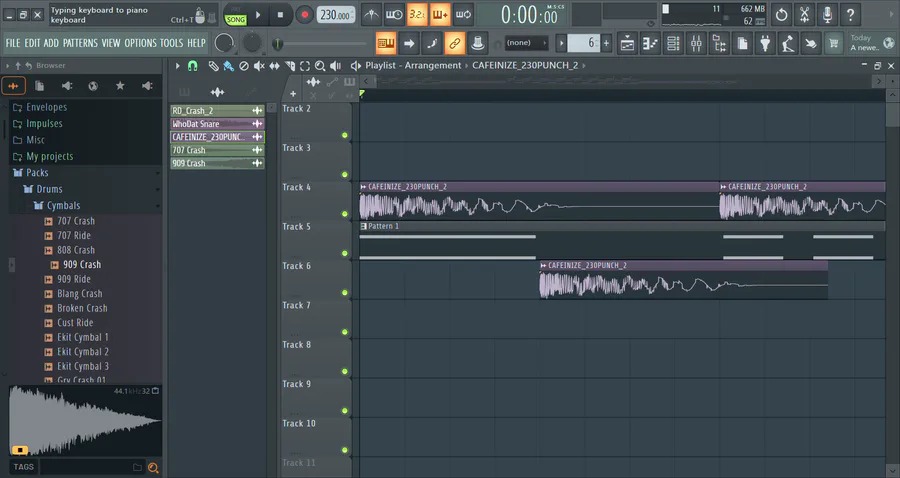Click the one-click audio recording microphone
900x478 pixels.
[x=827, y=15]
